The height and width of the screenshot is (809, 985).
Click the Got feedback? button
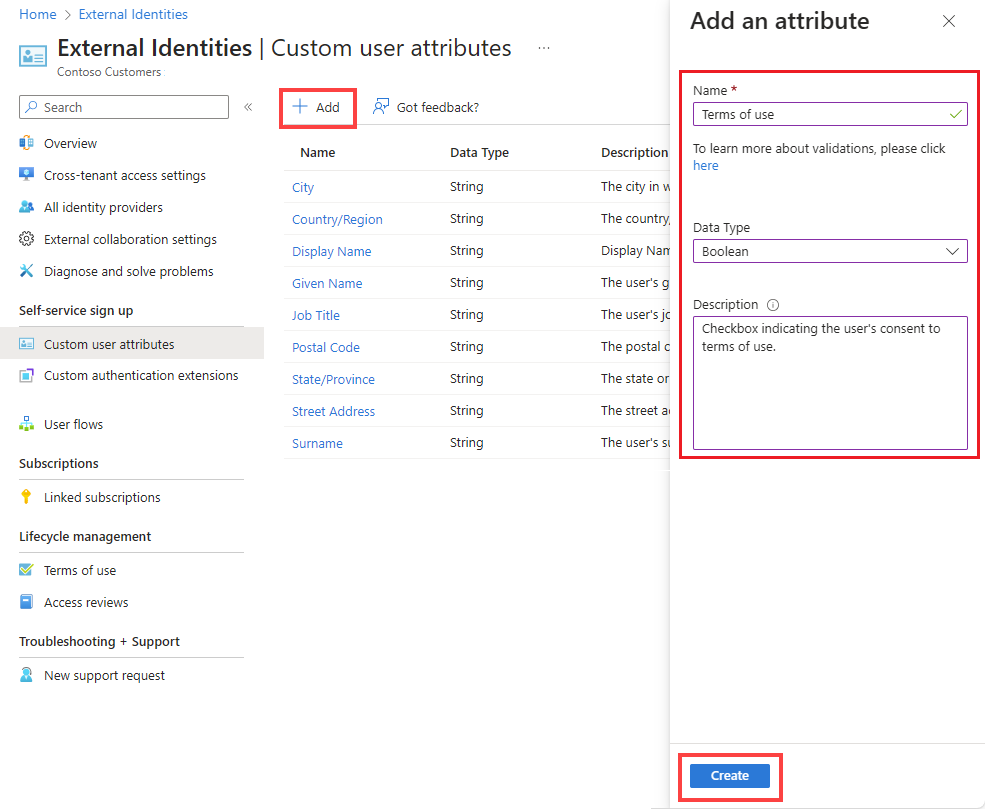click(426, 107)
